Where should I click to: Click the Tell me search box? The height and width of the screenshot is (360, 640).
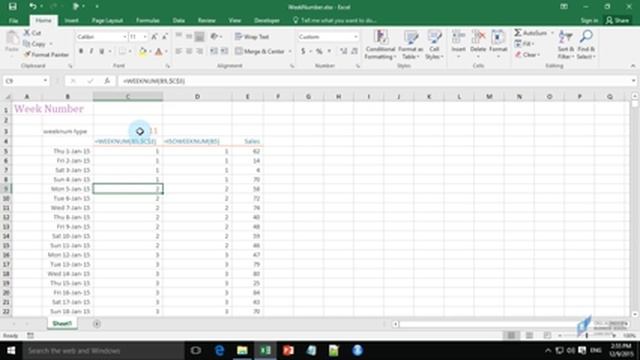tap(335, 20)
